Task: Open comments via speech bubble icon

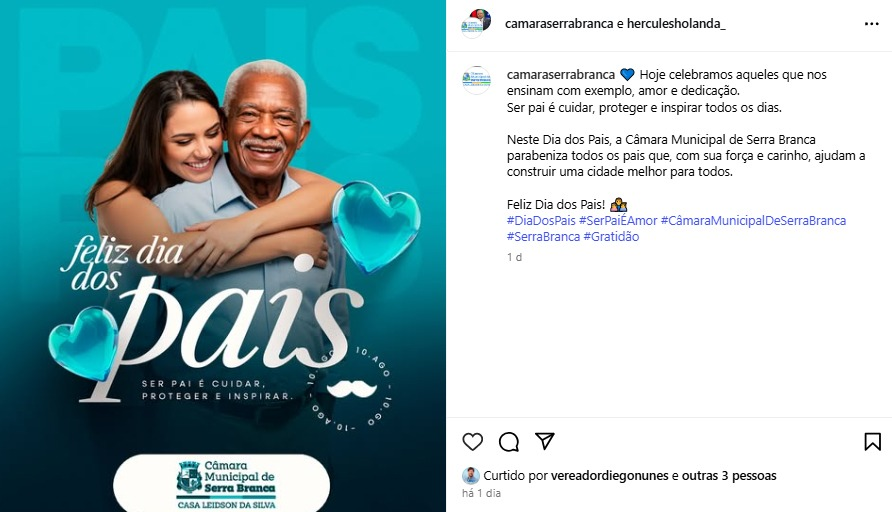Action: (x=509, y=441)
